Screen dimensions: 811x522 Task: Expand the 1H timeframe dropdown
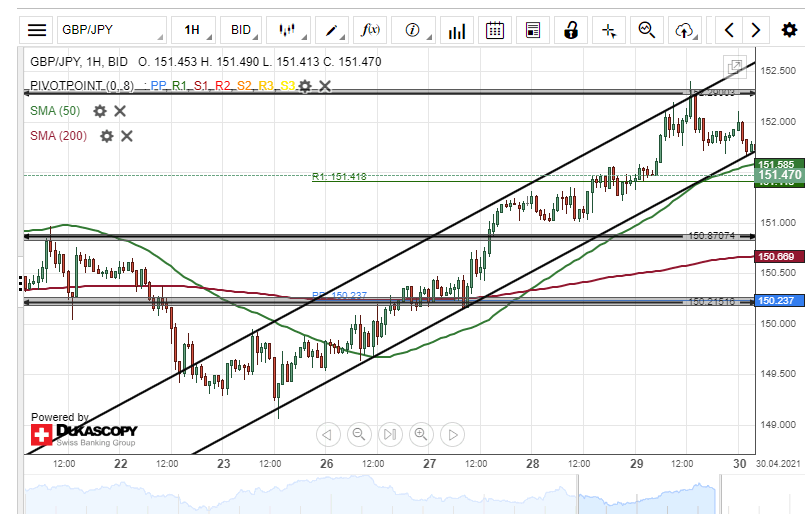[192, 30]
